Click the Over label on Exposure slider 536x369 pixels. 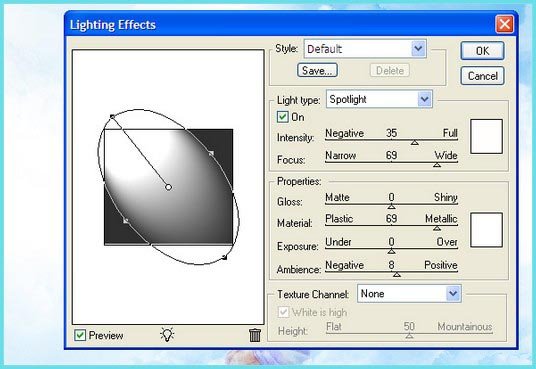pos(447,242)
